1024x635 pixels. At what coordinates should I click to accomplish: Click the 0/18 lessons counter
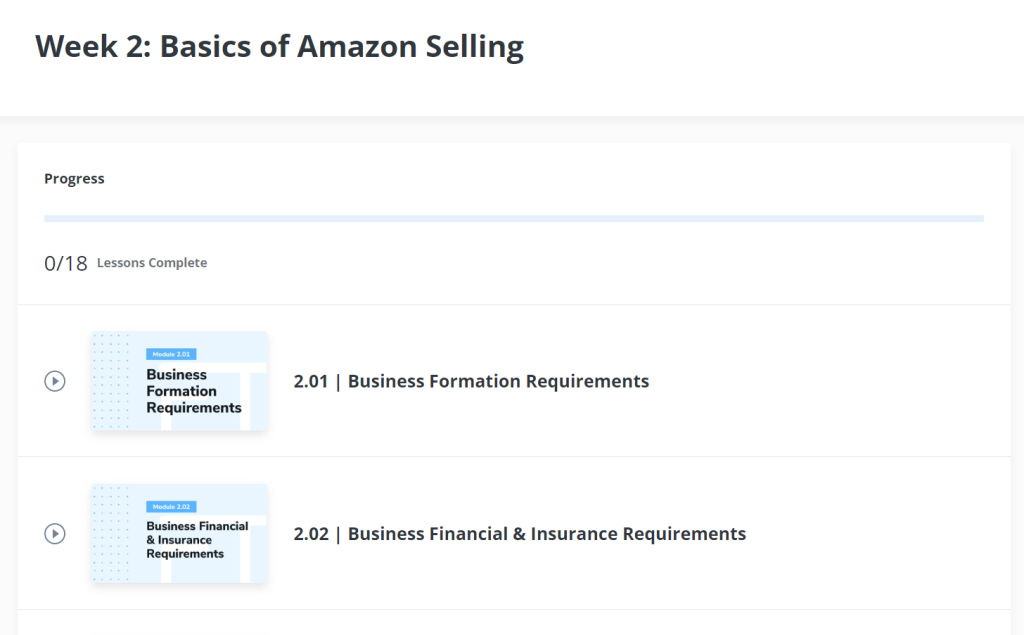66,263
